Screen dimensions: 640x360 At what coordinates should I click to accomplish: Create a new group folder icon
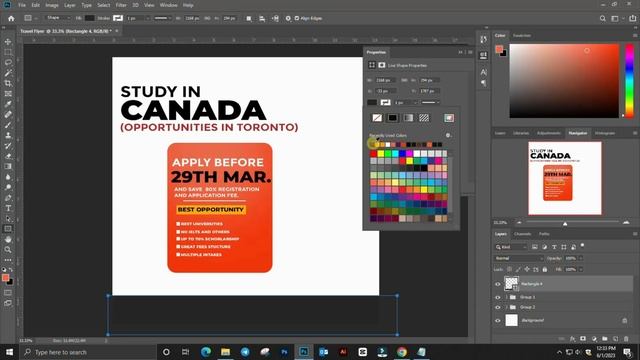click(x=604, y=339)
